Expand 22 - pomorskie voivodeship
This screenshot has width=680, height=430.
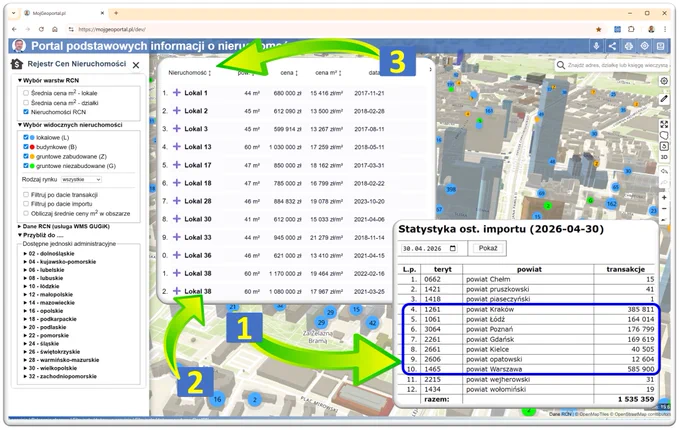(45, 336)
